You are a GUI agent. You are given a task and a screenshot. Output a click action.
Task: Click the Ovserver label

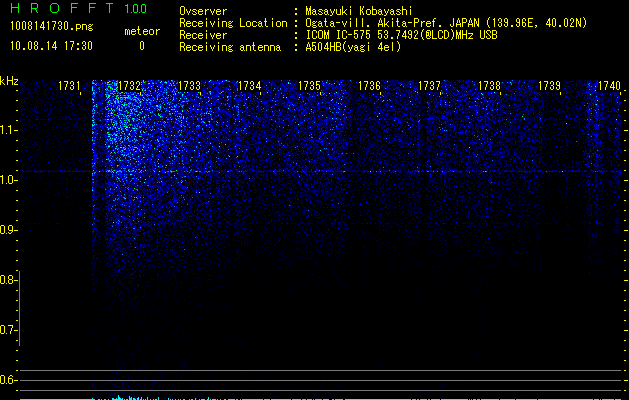click(x=203, y=11)
